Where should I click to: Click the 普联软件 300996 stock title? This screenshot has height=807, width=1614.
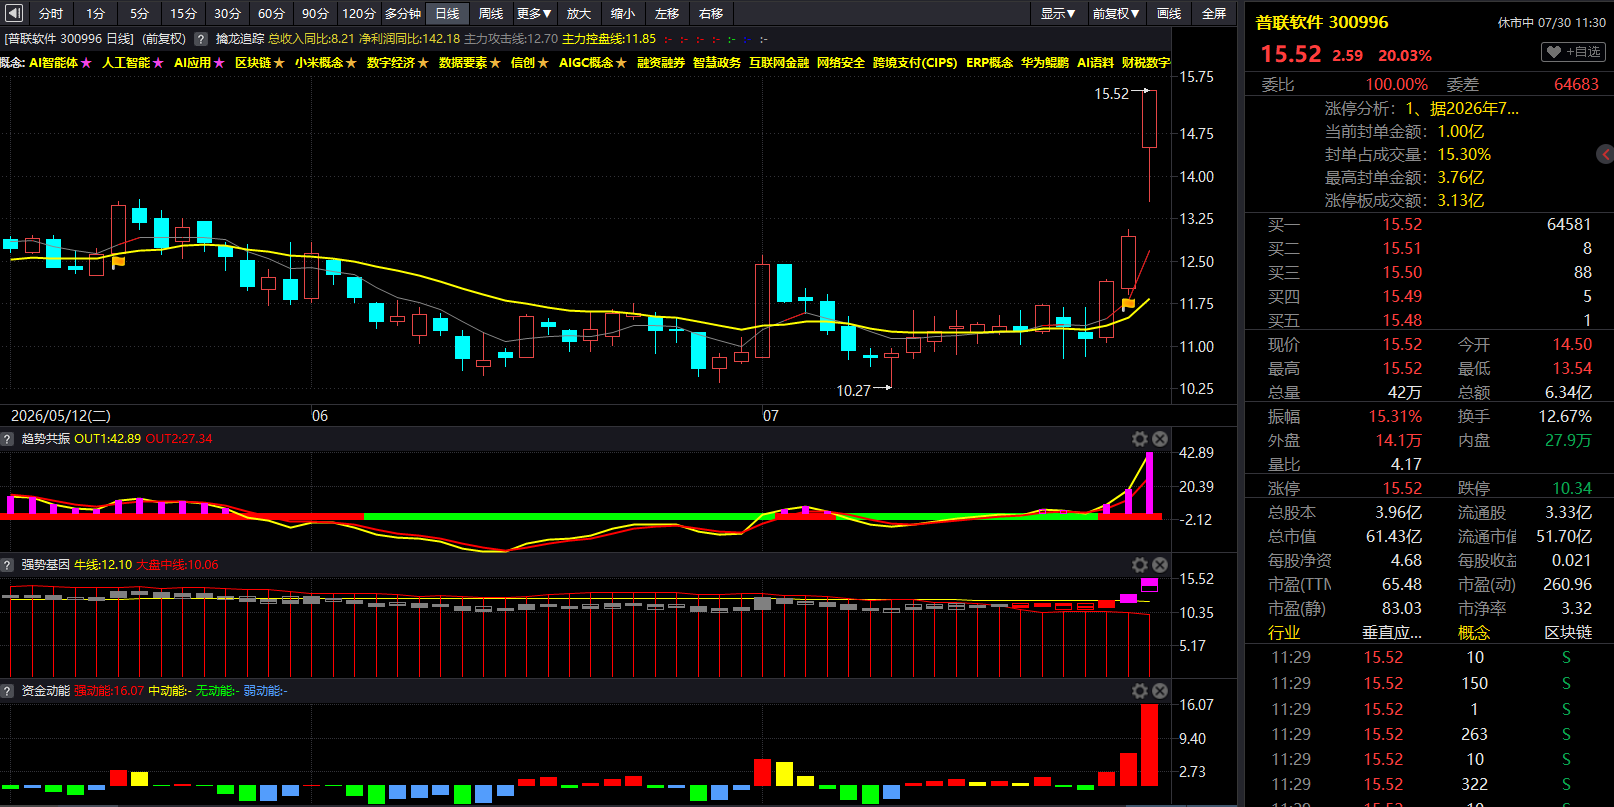click(x=1322, y=22)
